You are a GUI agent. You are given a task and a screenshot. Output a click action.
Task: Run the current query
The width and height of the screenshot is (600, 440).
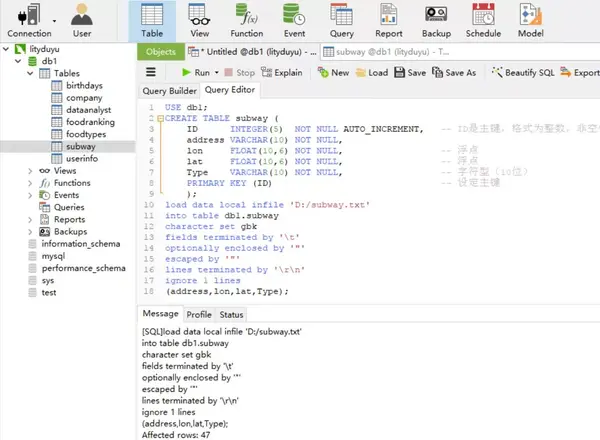click(x=196, y=72)
